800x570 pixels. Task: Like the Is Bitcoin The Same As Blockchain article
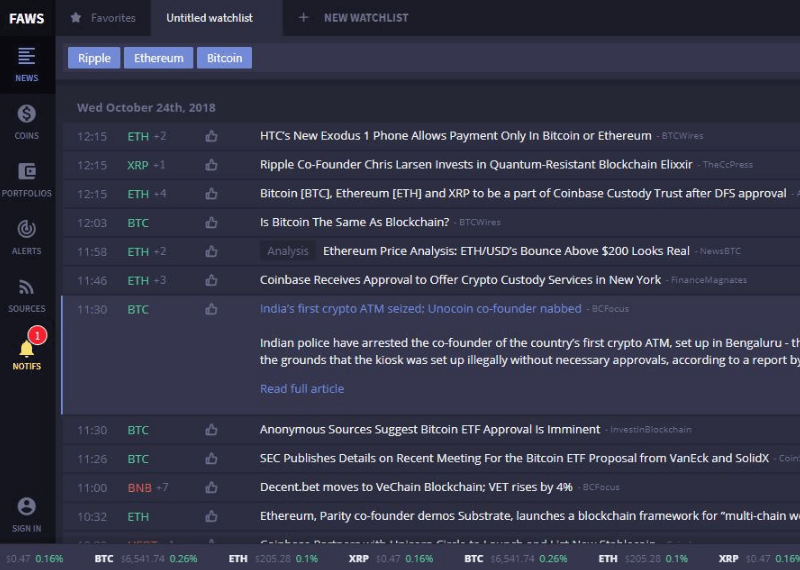pyautogui.click(x=211, y=223)
